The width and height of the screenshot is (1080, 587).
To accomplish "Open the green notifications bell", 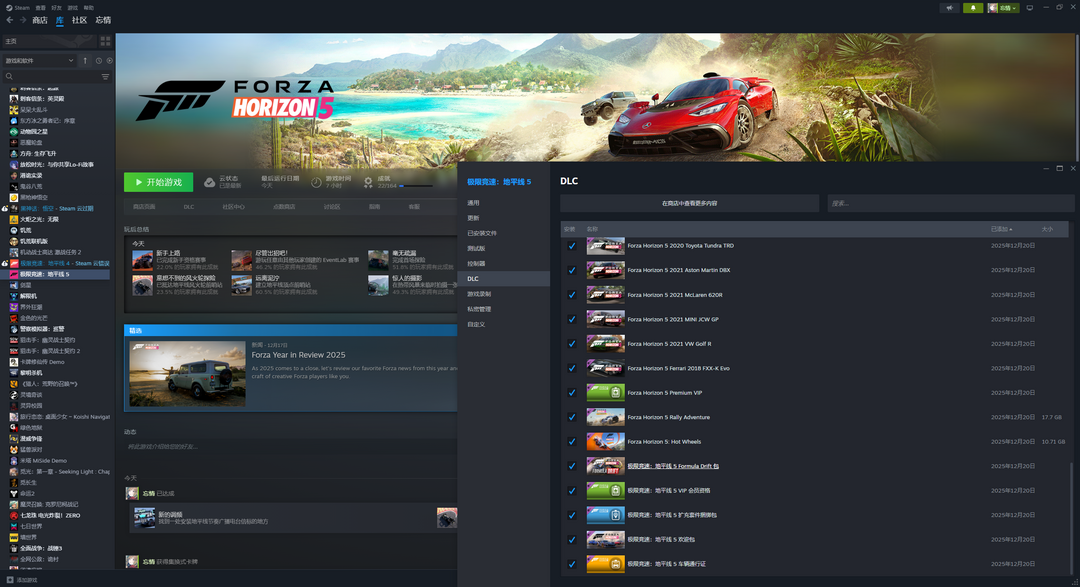I will [x=972, y=7].
